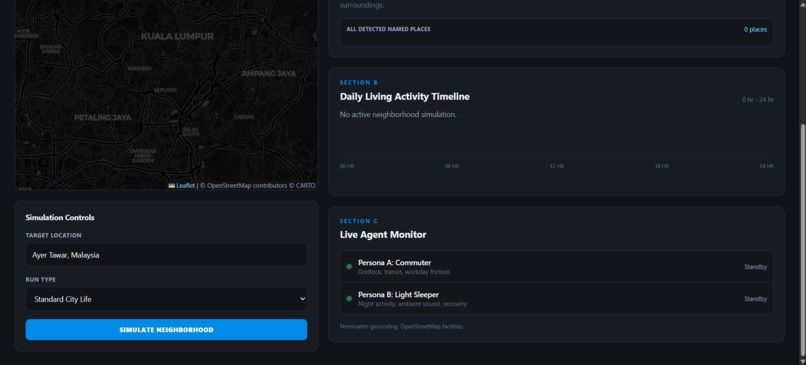Click the Ampang Jaya label on map
This screenshot has width=806, height=365.
[x=269, y=74]
